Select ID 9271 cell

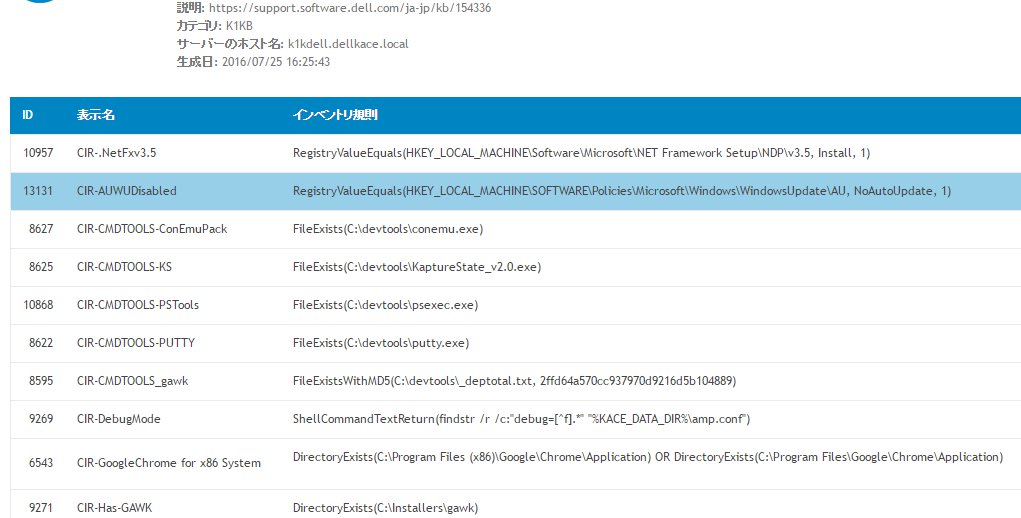tap(41, 508)
